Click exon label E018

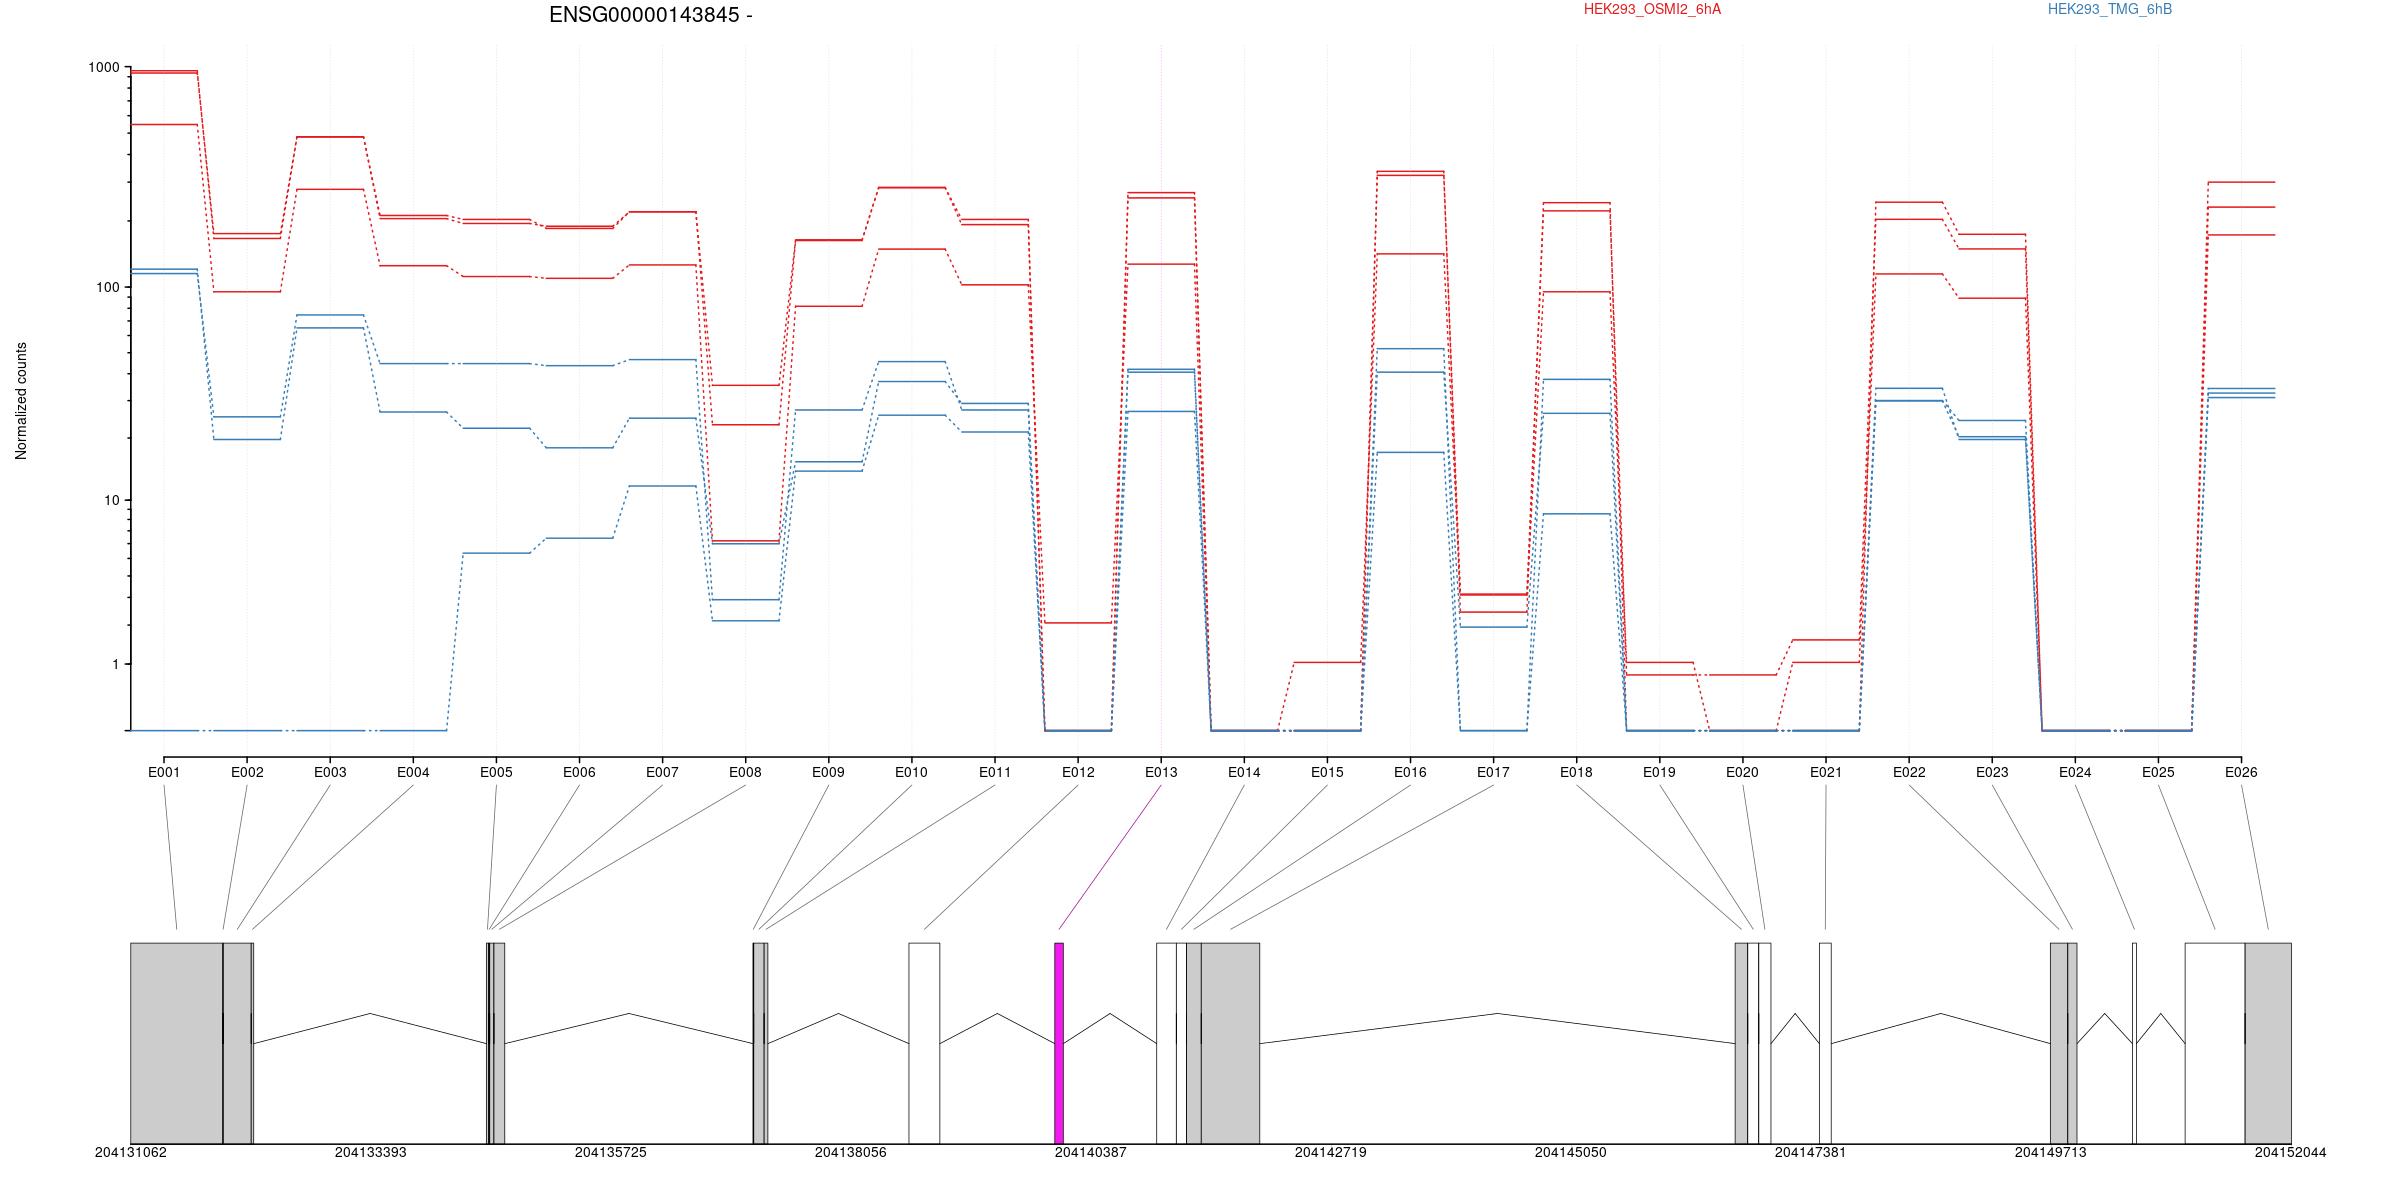(1576, 772)
